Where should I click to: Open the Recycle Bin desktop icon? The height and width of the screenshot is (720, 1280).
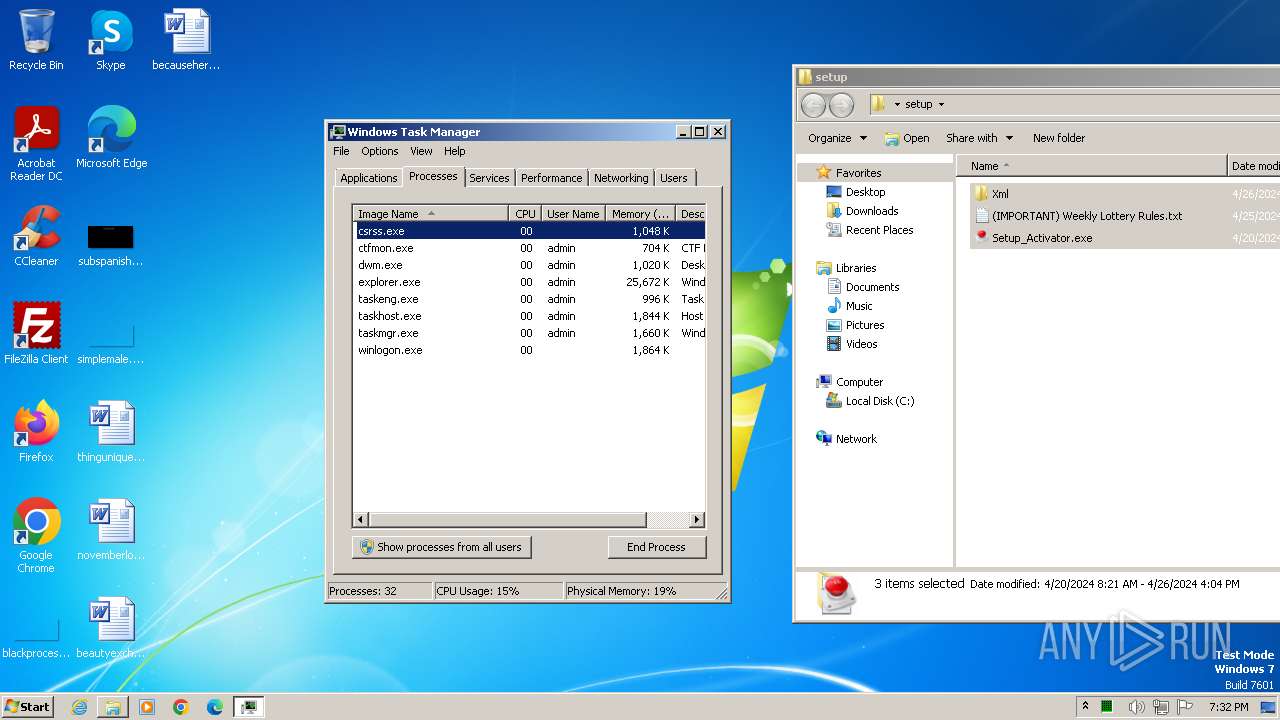[36, 40]
